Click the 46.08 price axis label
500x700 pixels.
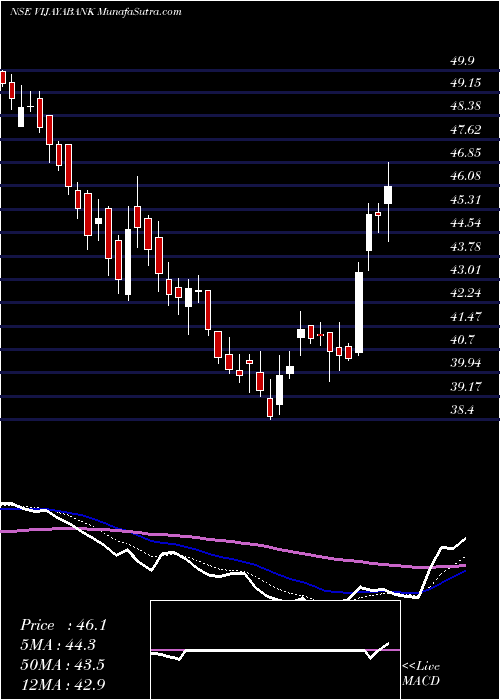click(x=467, y=176)
